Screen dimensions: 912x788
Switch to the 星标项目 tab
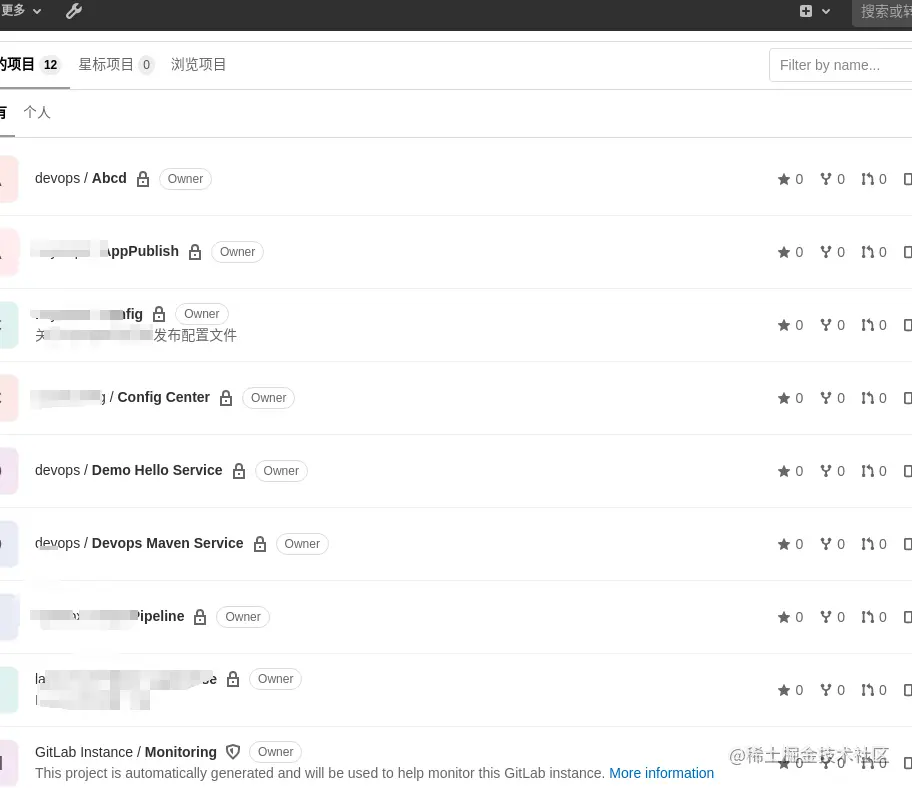click(x=116, y=65)
